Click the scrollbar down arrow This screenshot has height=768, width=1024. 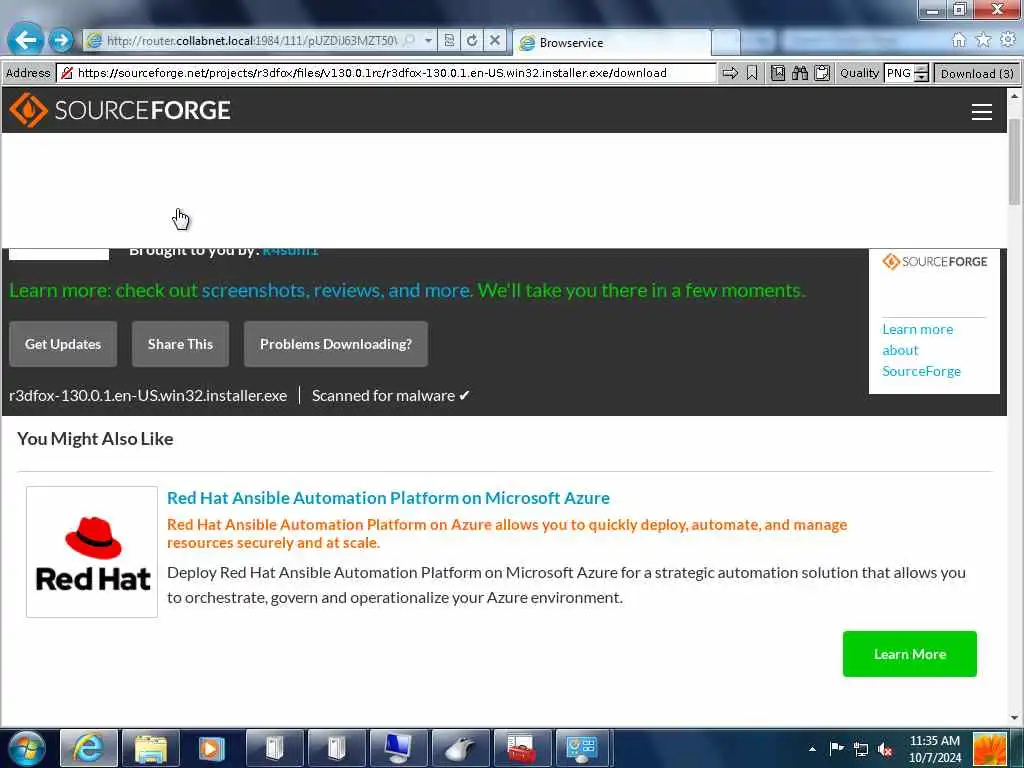coord(1014,717)
